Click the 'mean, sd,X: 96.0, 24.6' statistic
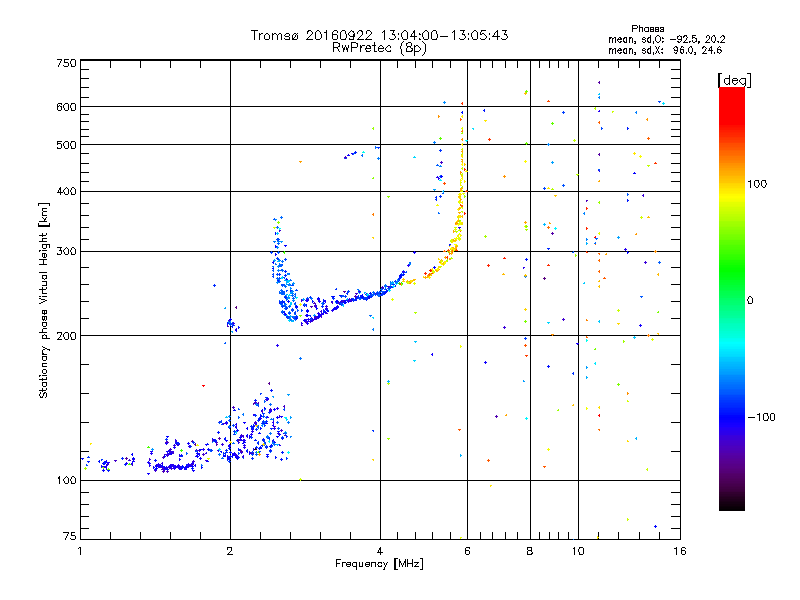 [665, 50]
